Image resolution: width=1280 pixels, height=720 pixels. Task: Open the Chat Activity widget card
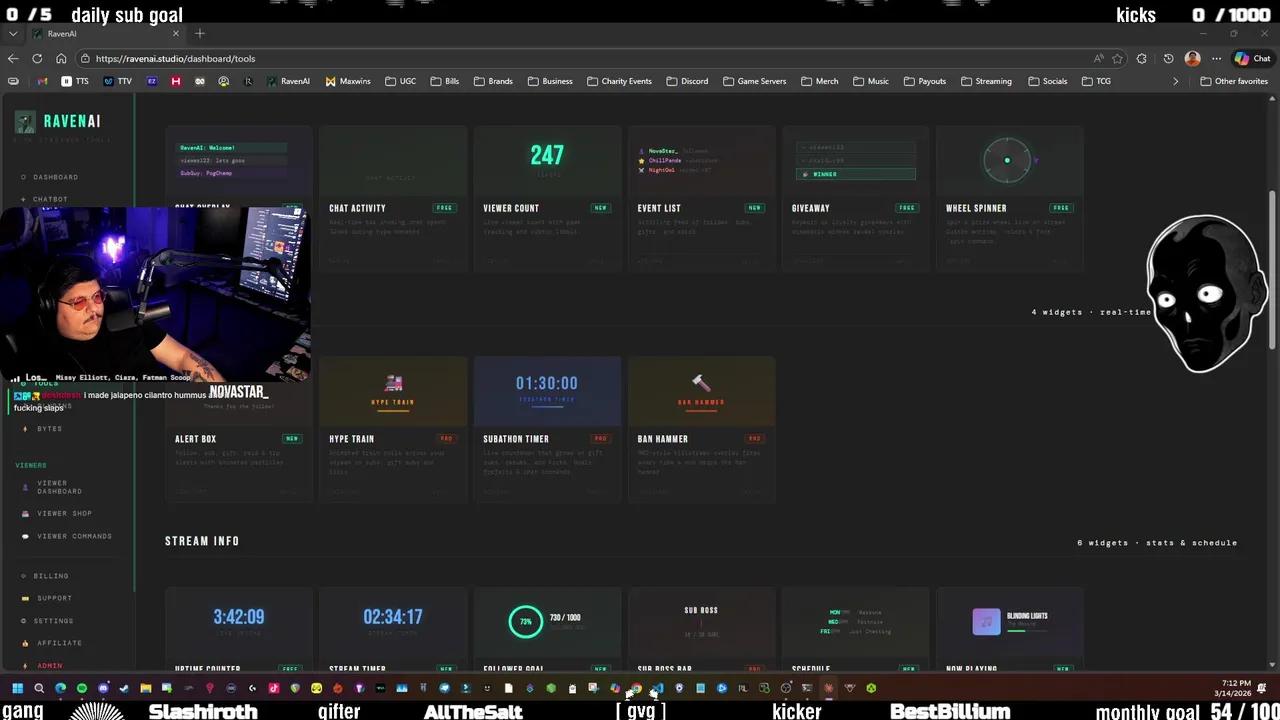[x=393, y=199]
